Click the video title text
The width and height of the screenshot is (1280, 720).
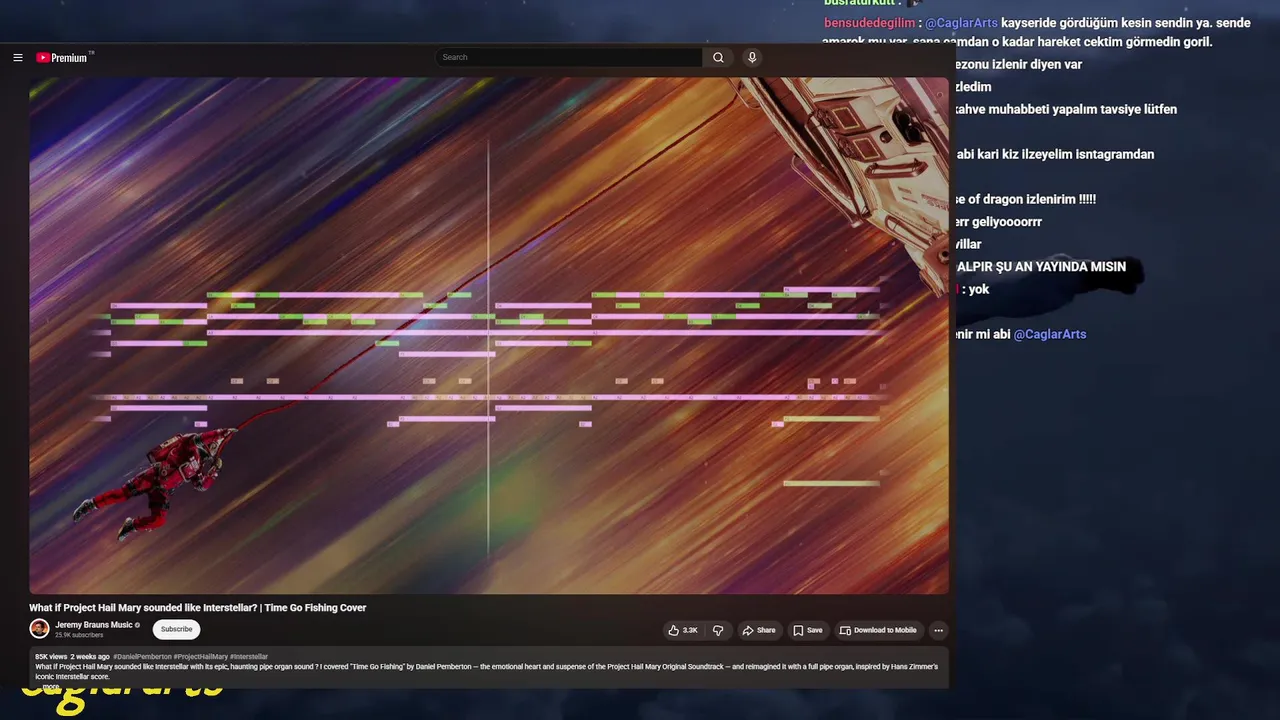pyautogui.click(x=198, y=608)
